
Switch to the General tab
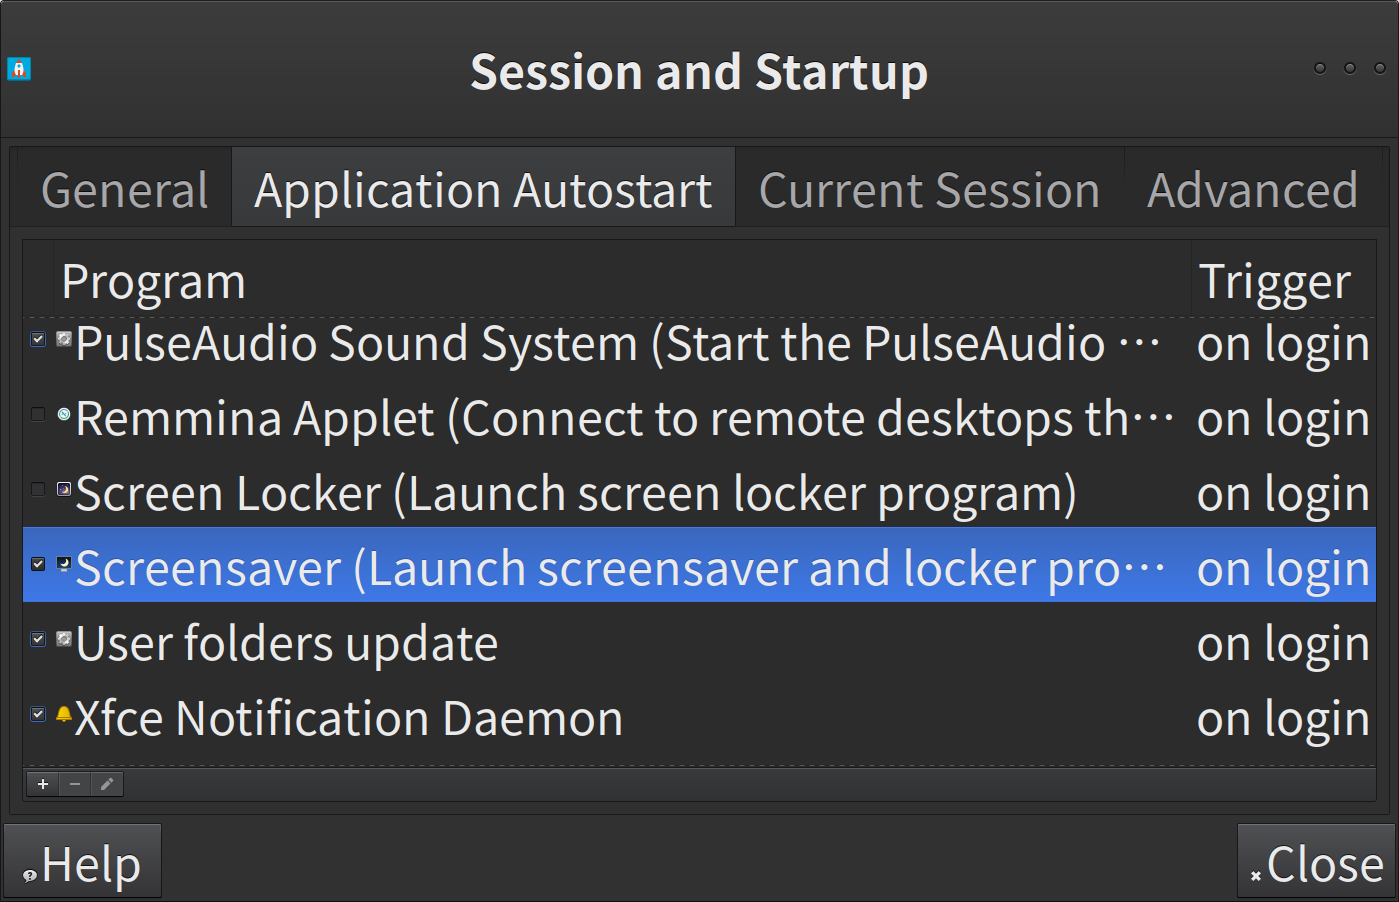pyautogui.click(x=125, y=190)
